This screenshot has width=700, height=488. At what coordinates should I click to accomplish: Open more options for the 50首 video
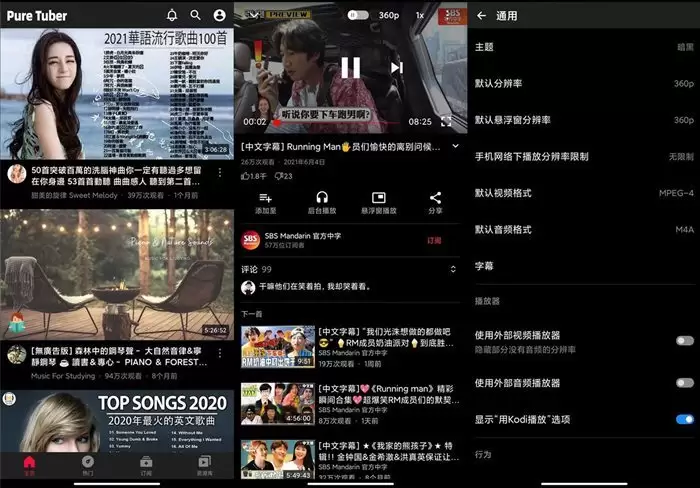(x=220, y=172)
